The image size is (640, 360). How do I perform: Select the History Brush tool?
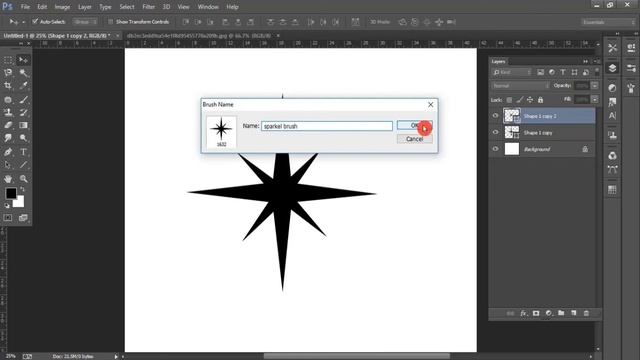click(x=23, y=112)
